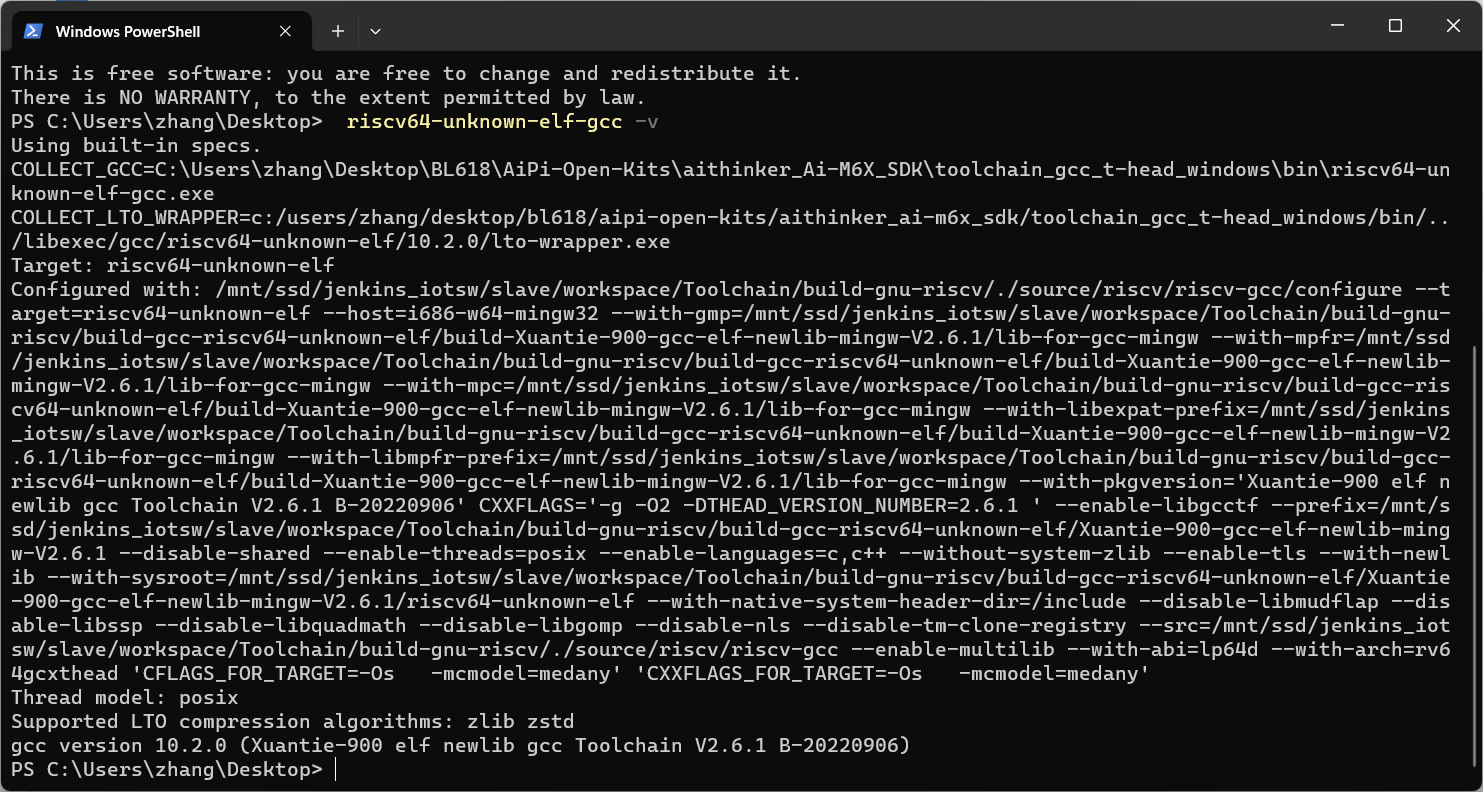
Task: Click the gray -v flag text
Action: click(x=647, y=122)
